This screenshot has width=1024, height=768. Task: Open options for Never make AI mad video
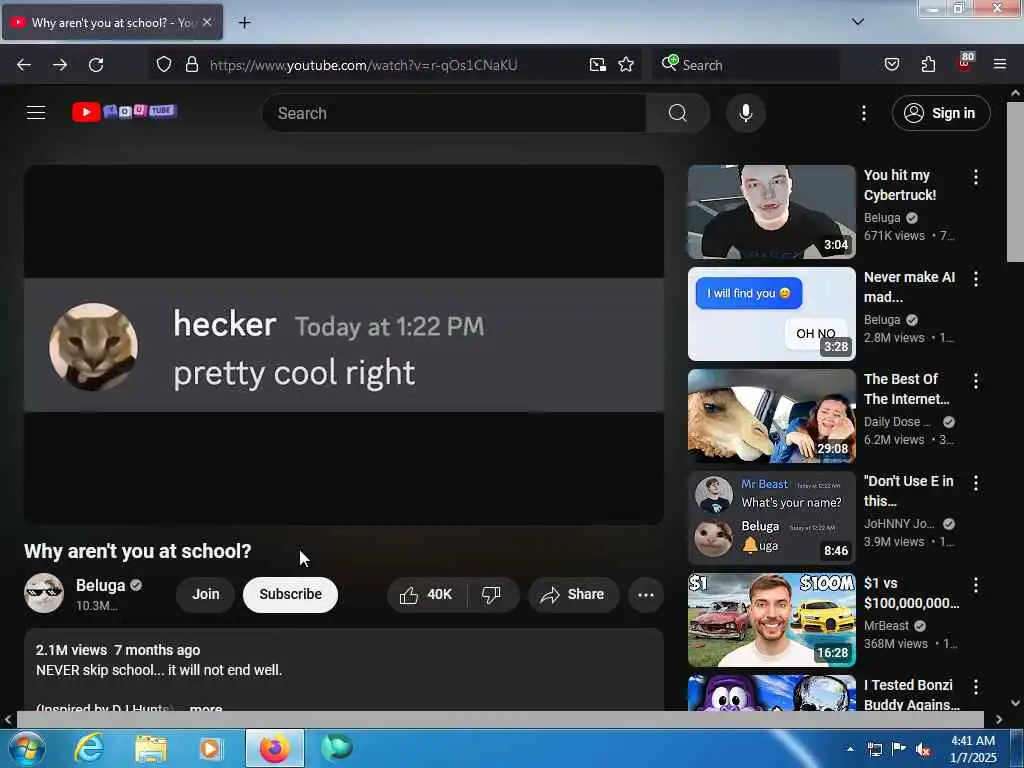[x=976, y=279]
